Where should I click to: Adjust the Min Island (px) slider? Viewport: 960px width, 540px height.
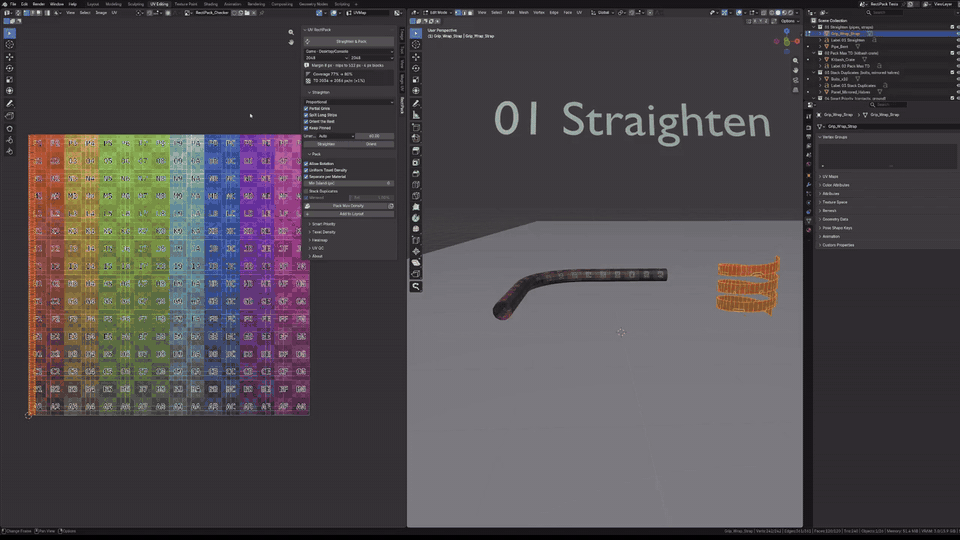(x=349, y=183)
